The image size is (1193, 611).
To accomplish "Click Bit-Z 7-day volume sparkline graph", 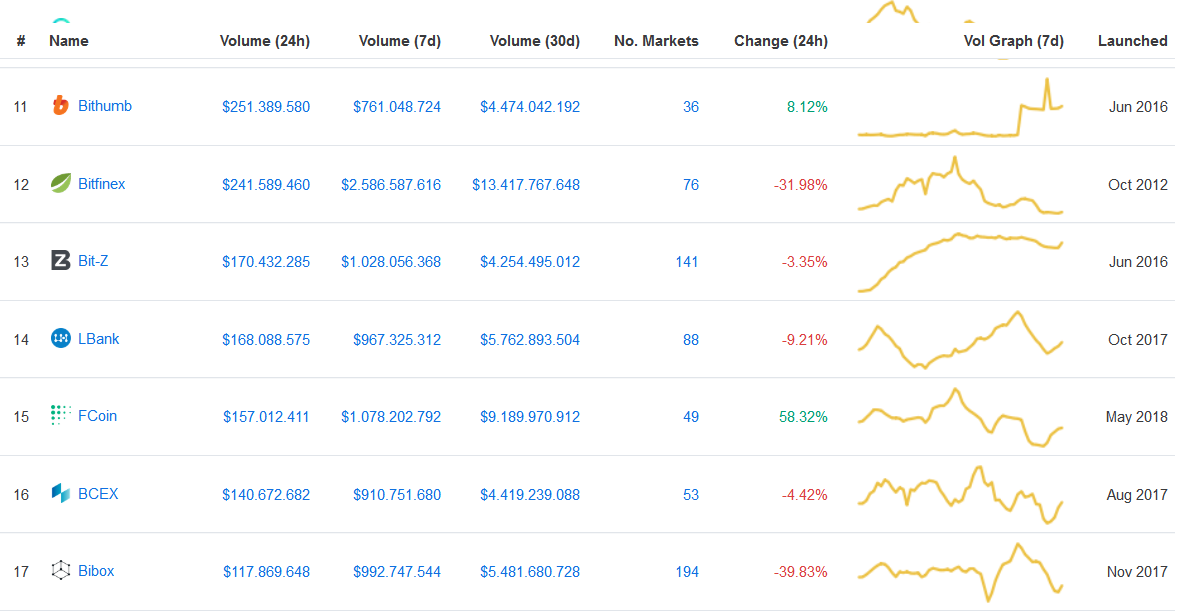I will coord(960,262).
